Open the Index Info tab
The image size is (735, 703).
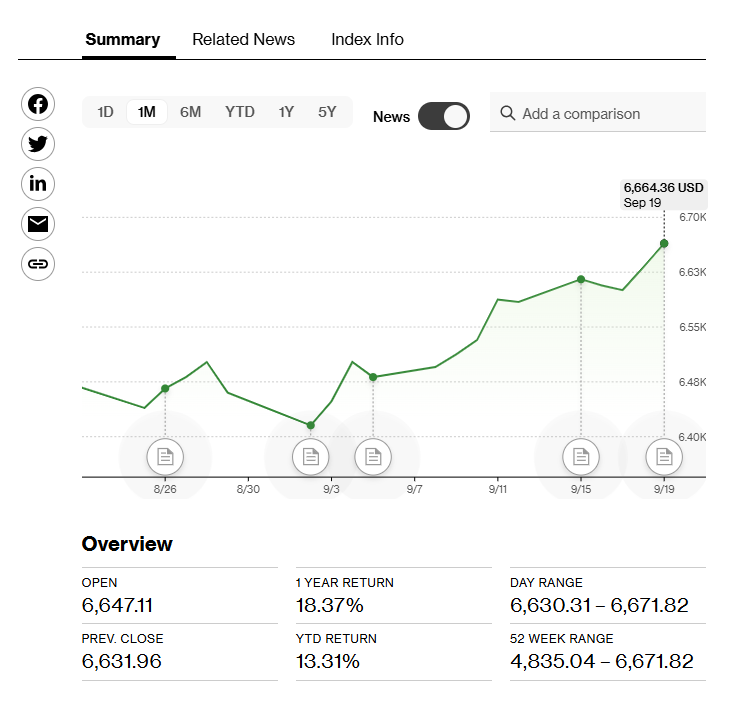pyautogui.click(x=367, y=40)
